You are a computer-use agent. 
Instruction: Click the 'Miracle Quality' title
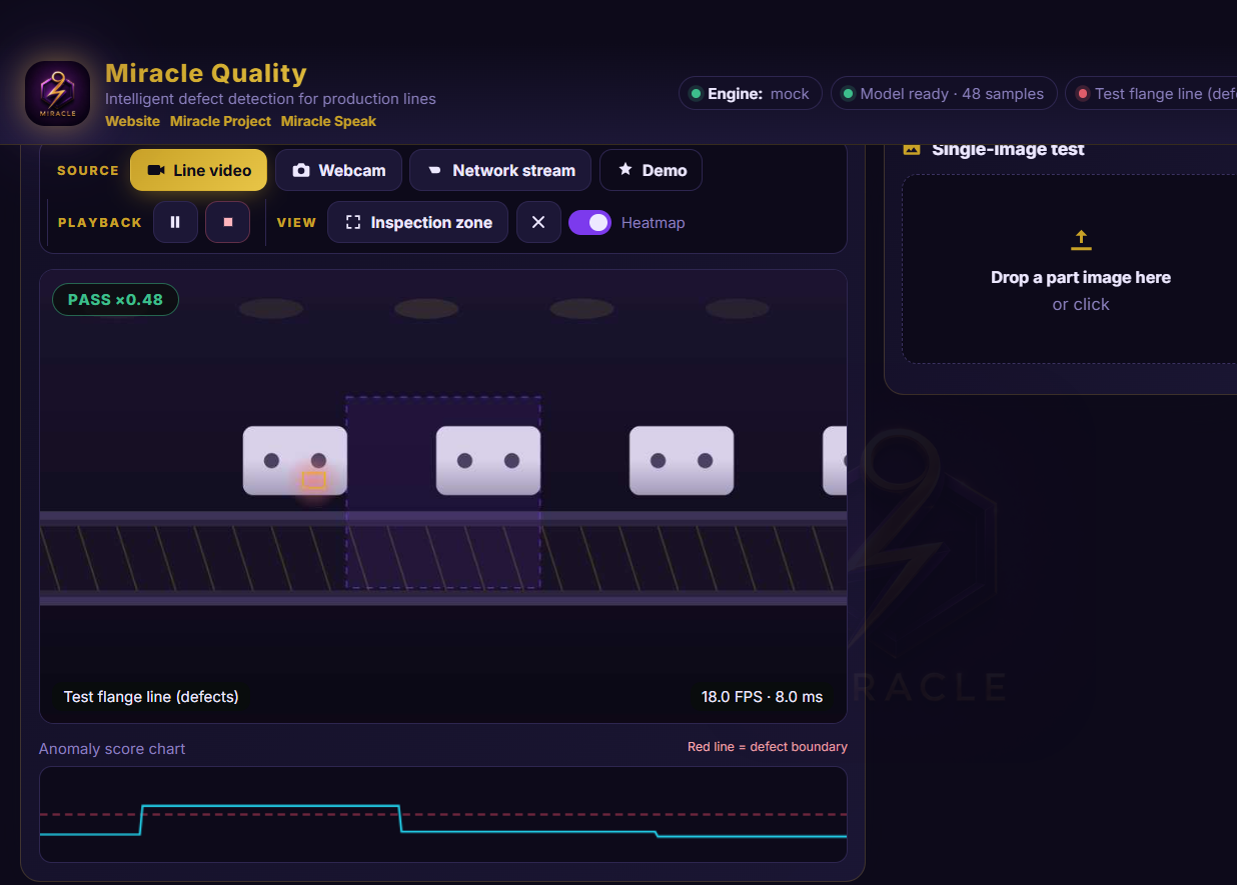206,73
